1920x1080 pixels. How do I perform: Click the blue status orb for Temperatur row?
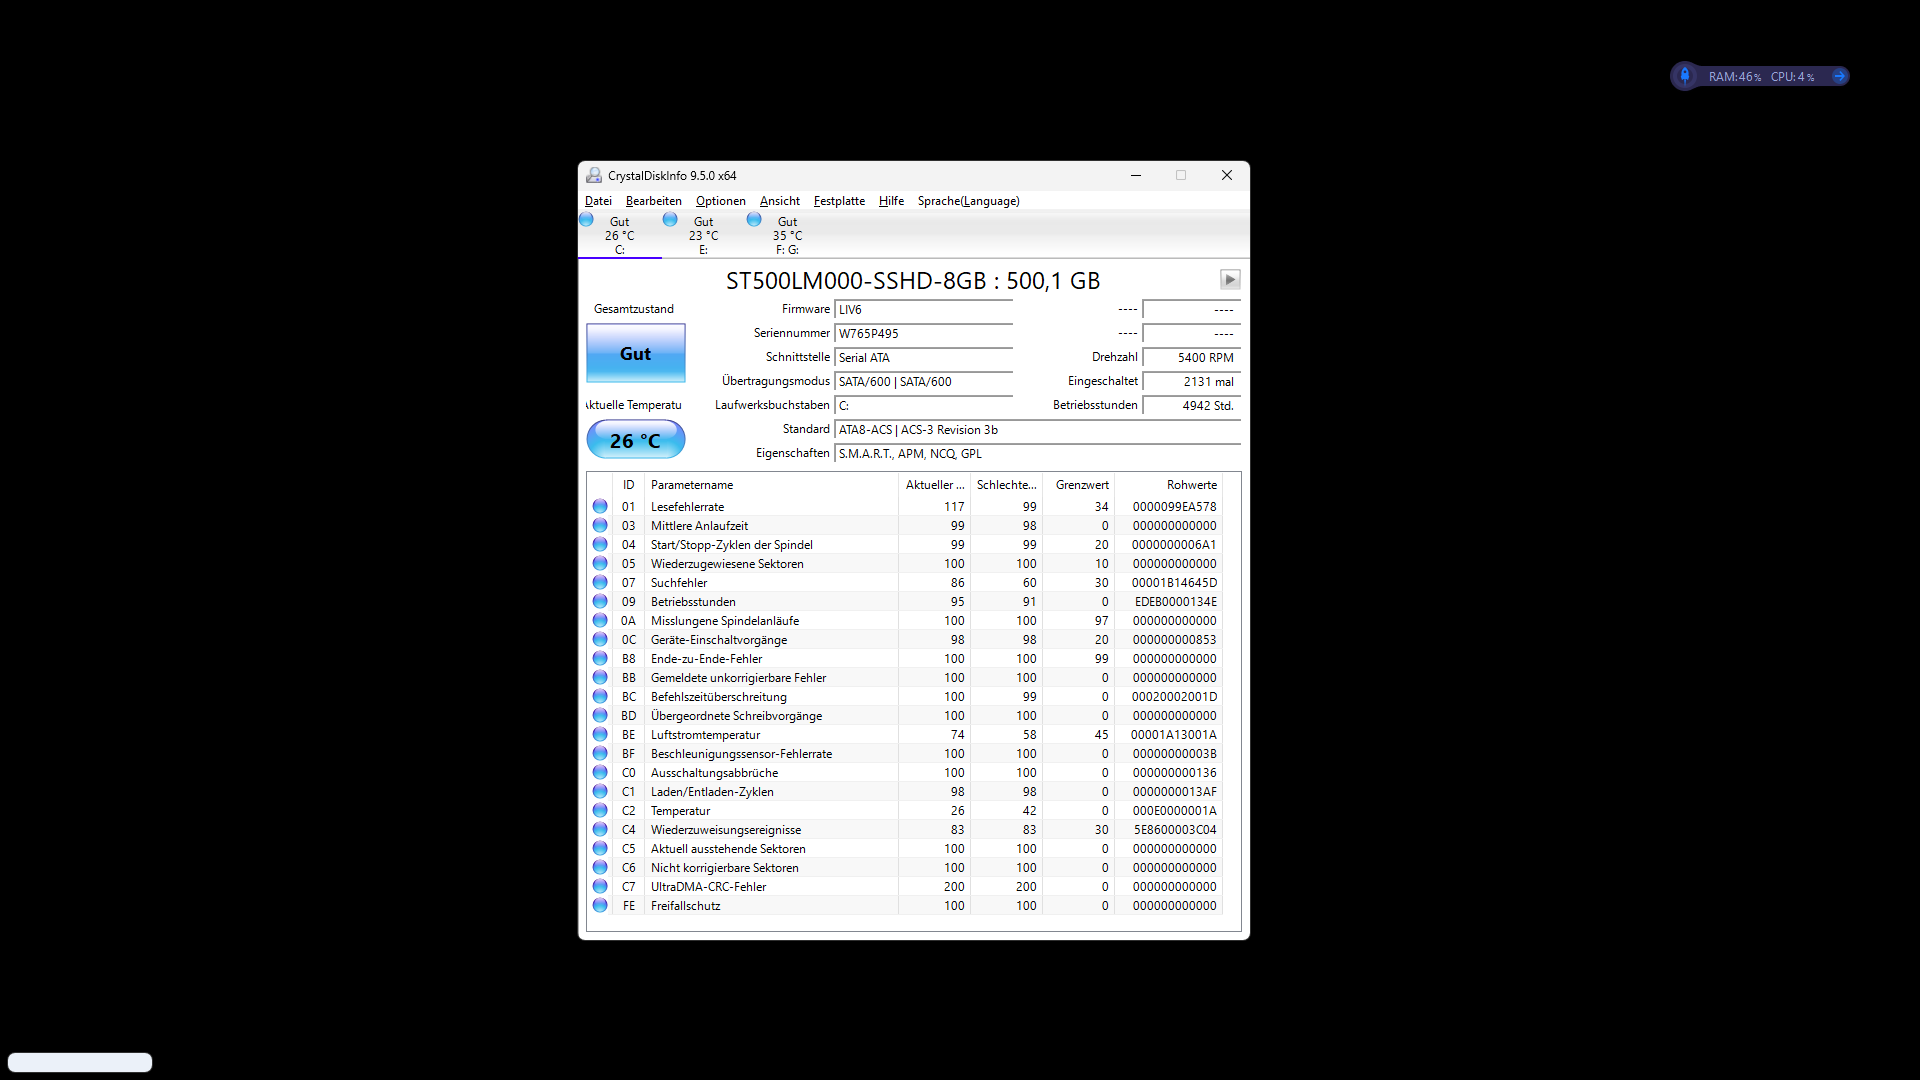click(x=600, y=811)
